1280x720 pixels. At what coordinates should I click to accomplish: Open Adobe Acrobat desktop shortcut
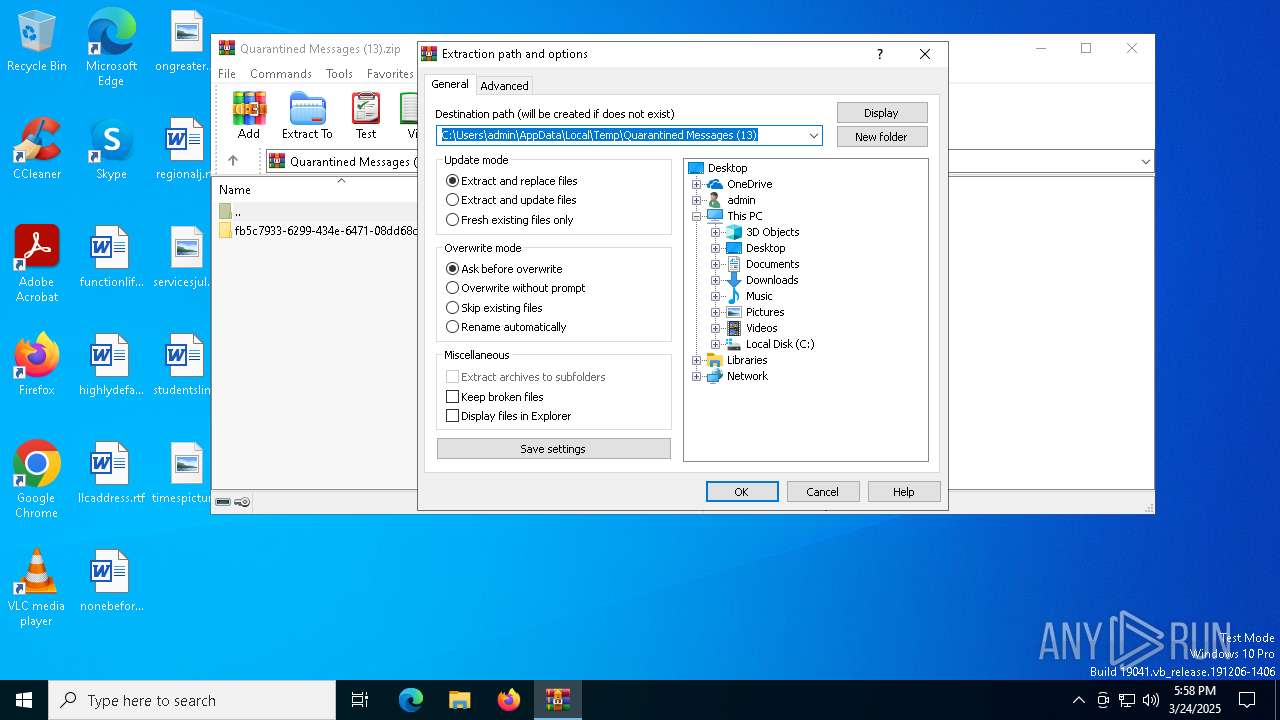coord(37,264)
